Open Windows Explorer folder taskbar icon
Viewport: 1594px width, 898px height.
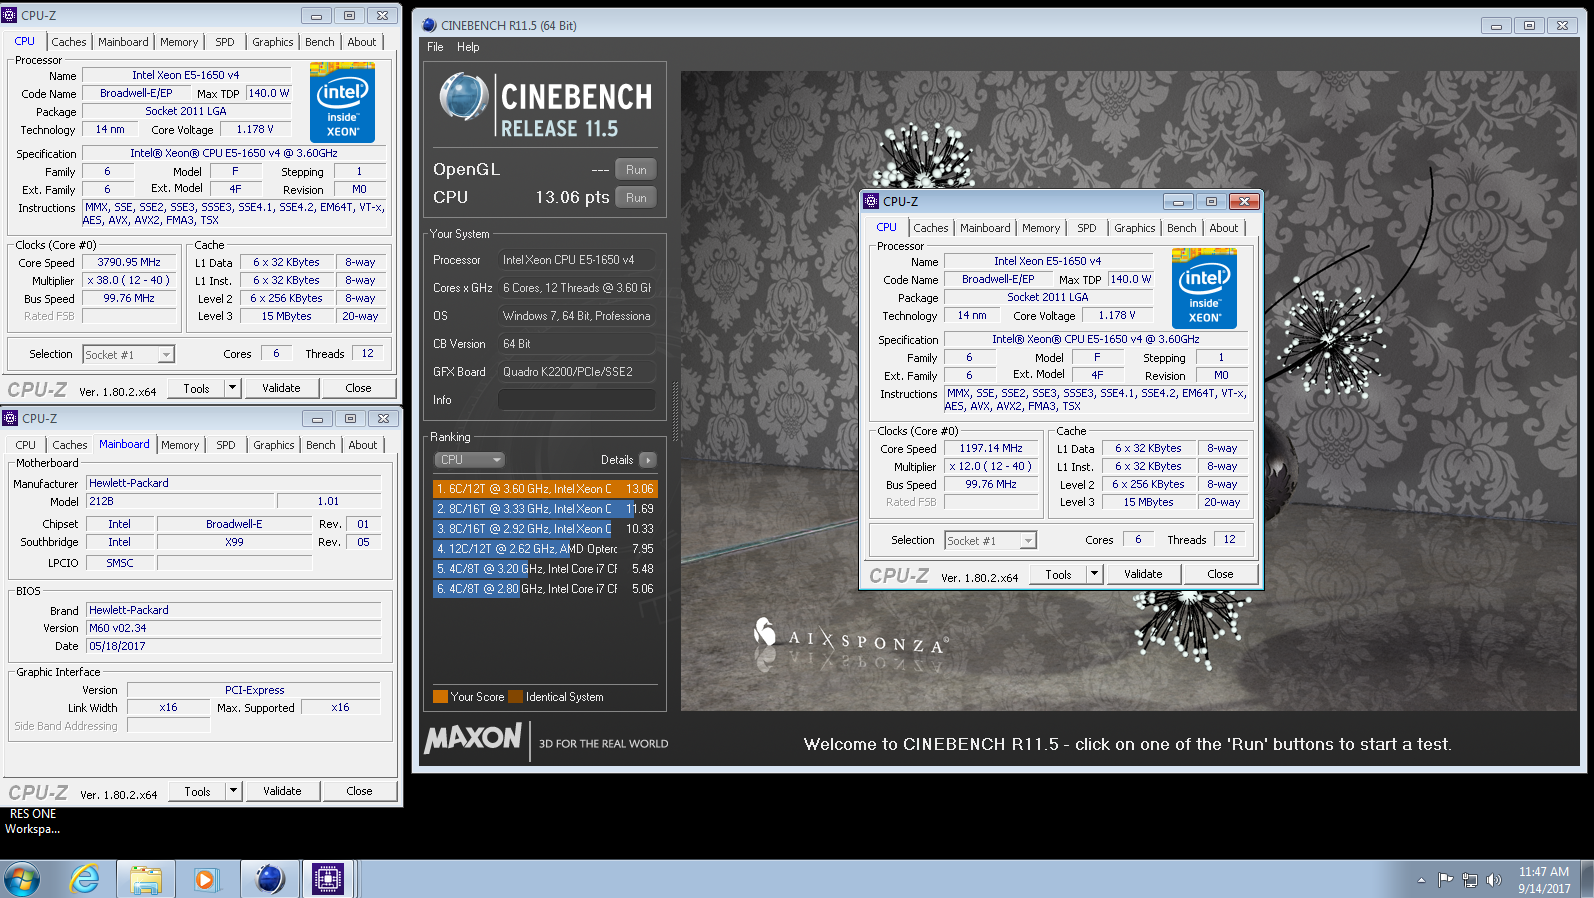(146, 879)
